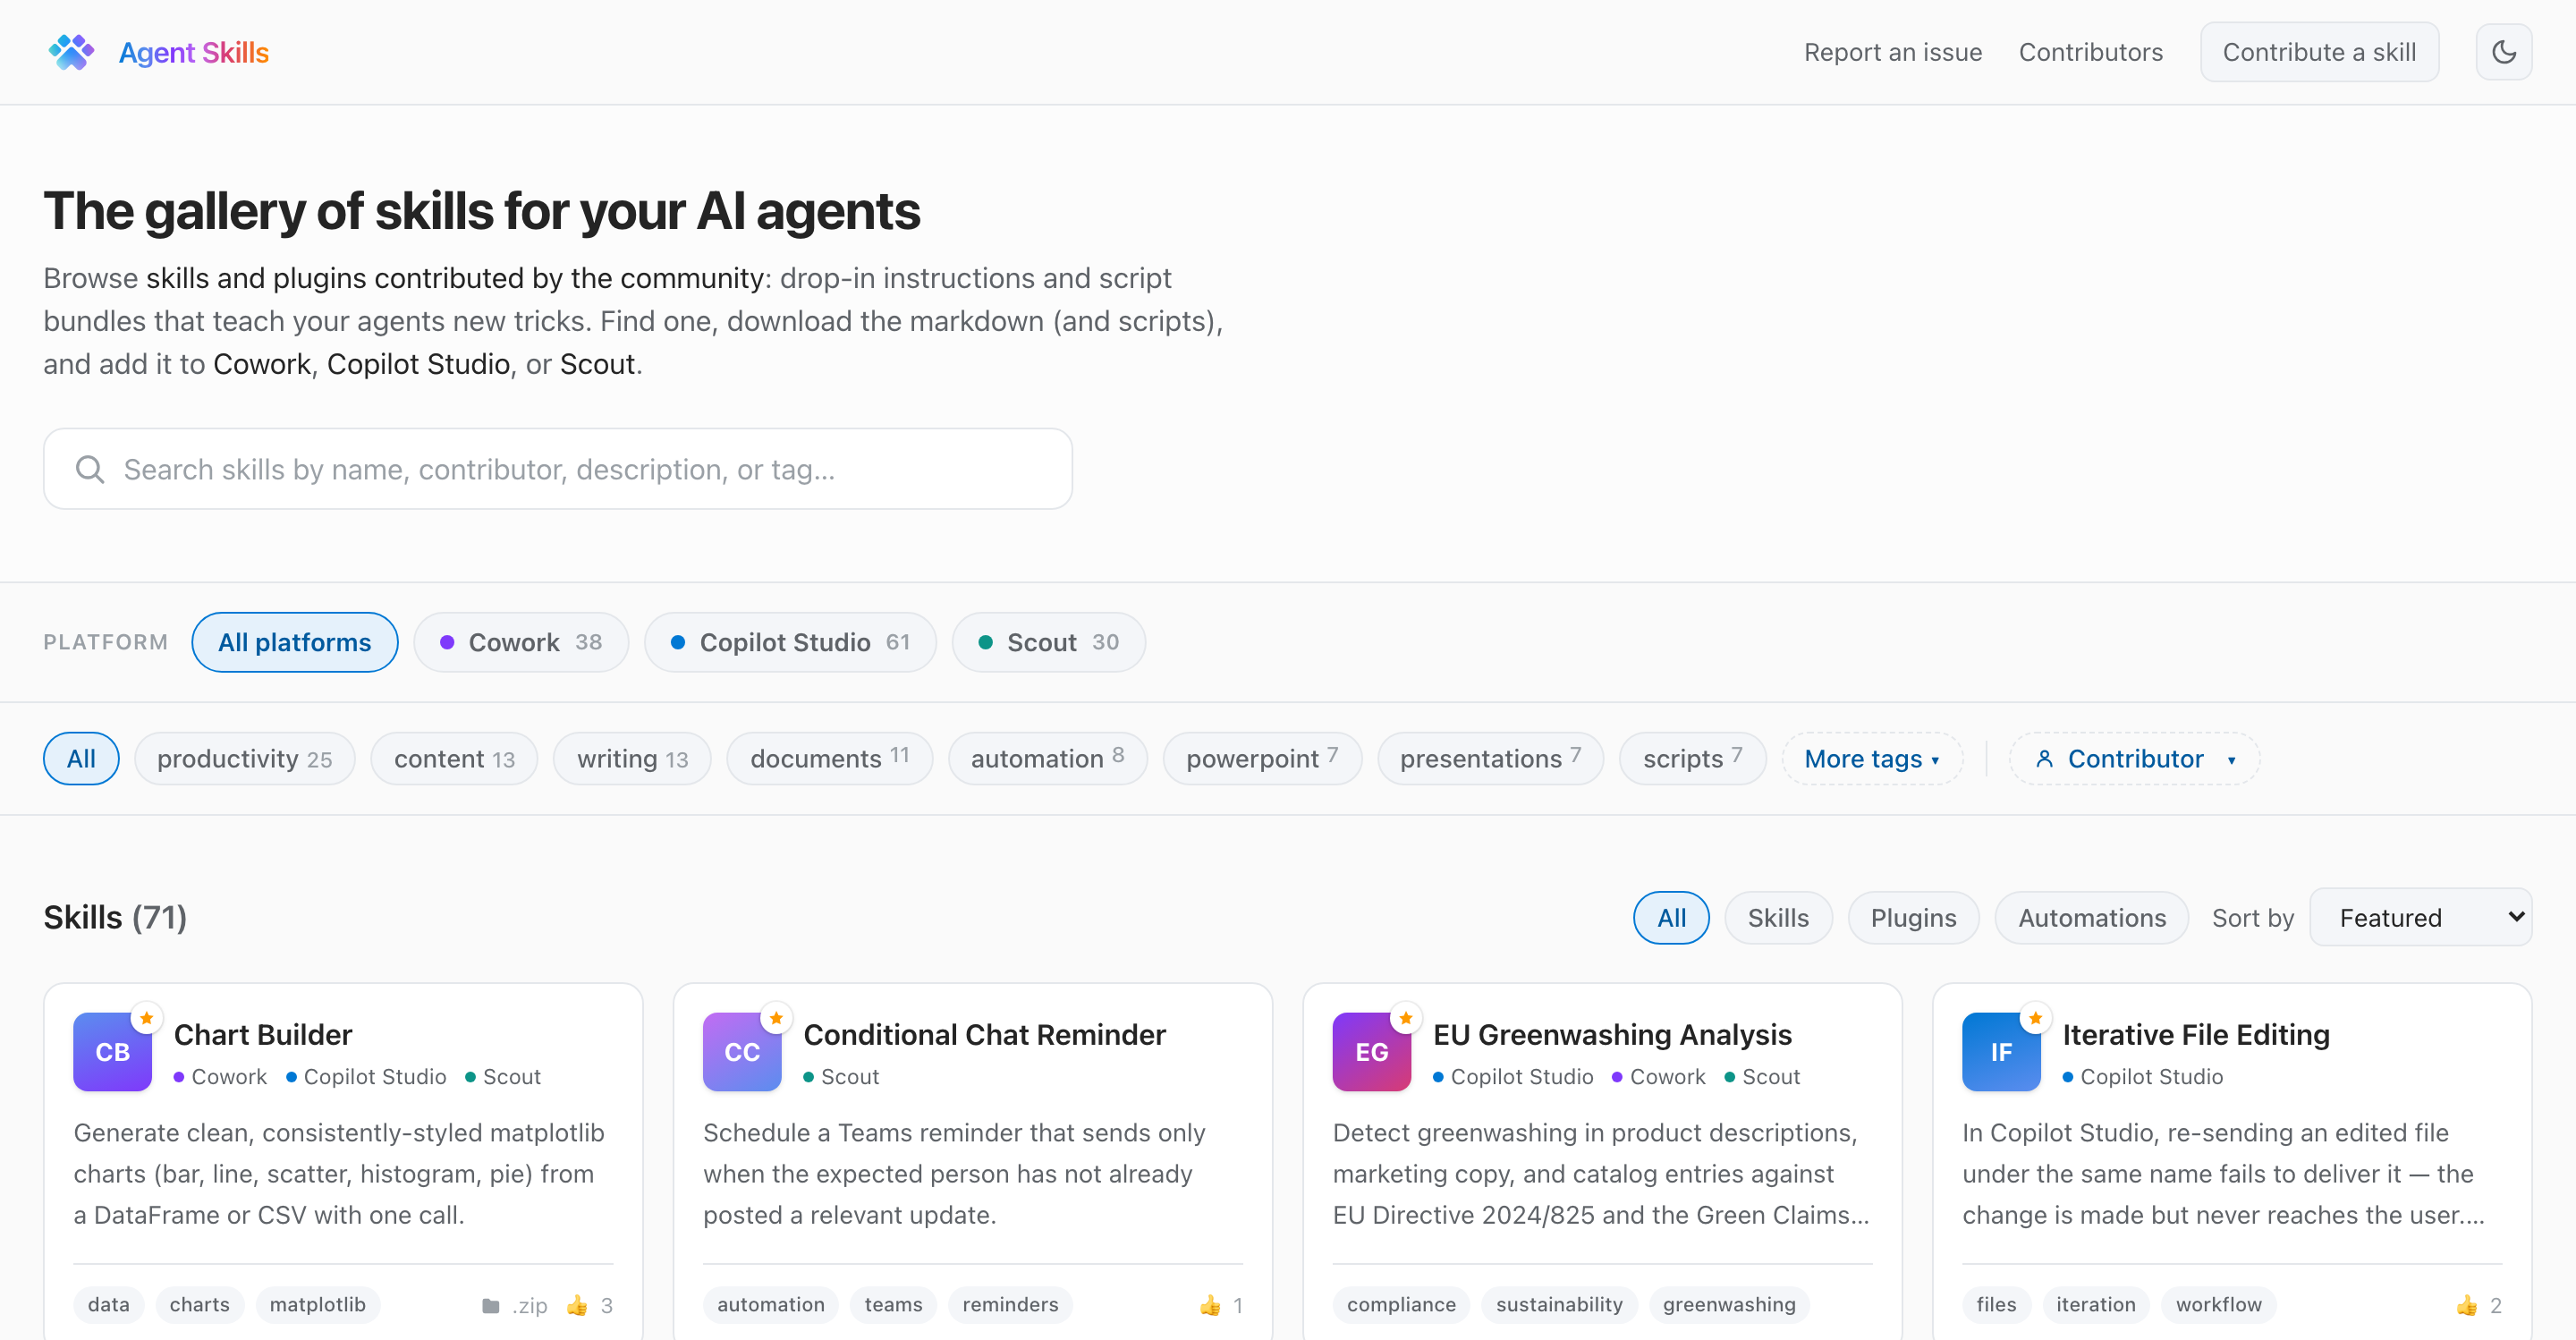Filter by the automation tag chip
Screen dimensions: 2576x1340
[1047, 759]
